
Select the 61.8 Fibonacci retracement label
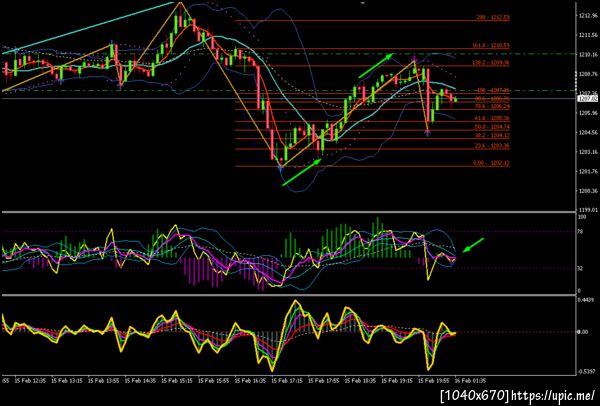tap(492, 118)
